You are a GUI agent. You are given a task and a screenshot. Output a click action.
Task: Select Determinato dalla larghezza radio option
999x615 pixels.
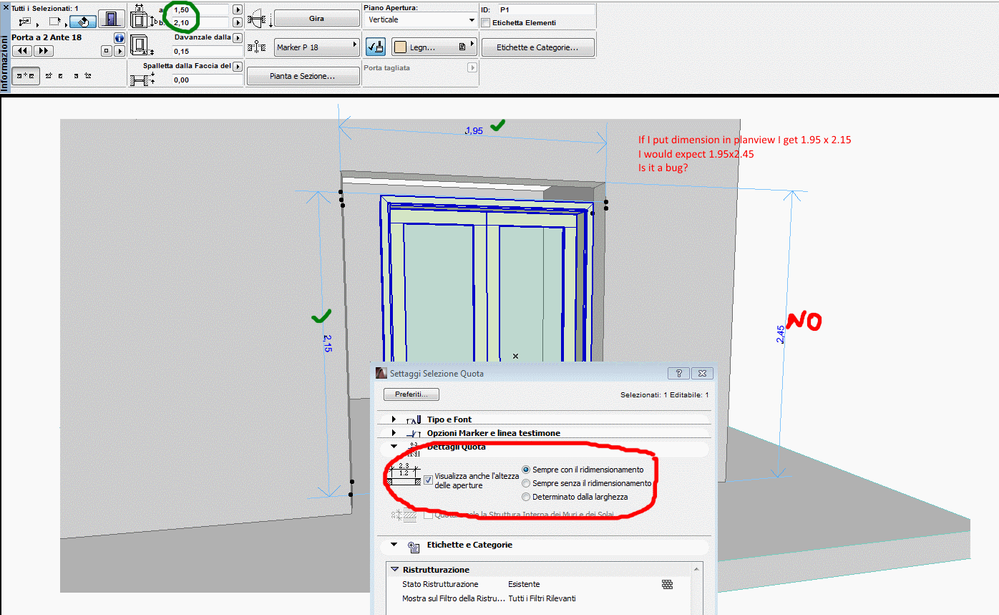click(526, 497)
